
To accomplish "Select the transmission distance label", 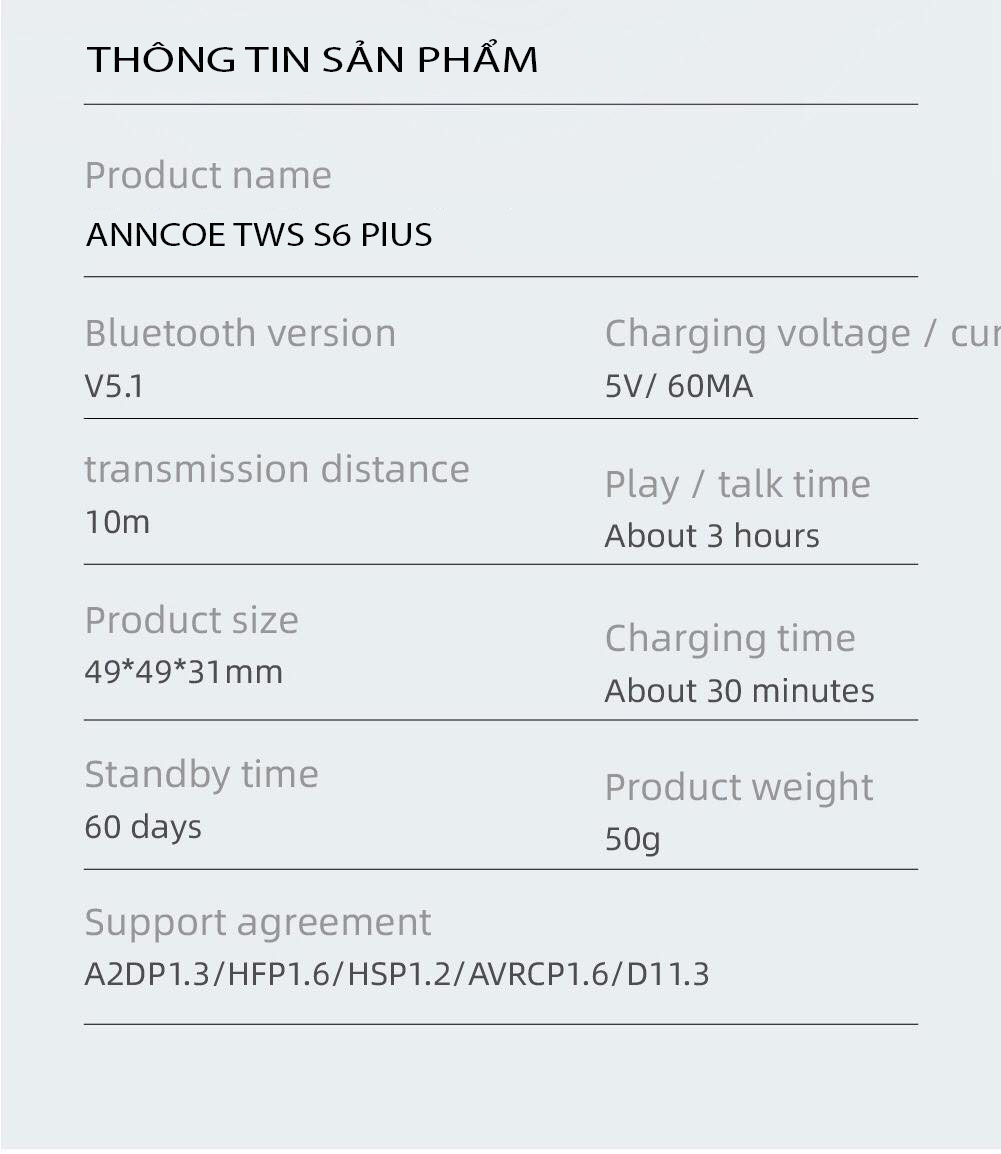I will point(277,469).
